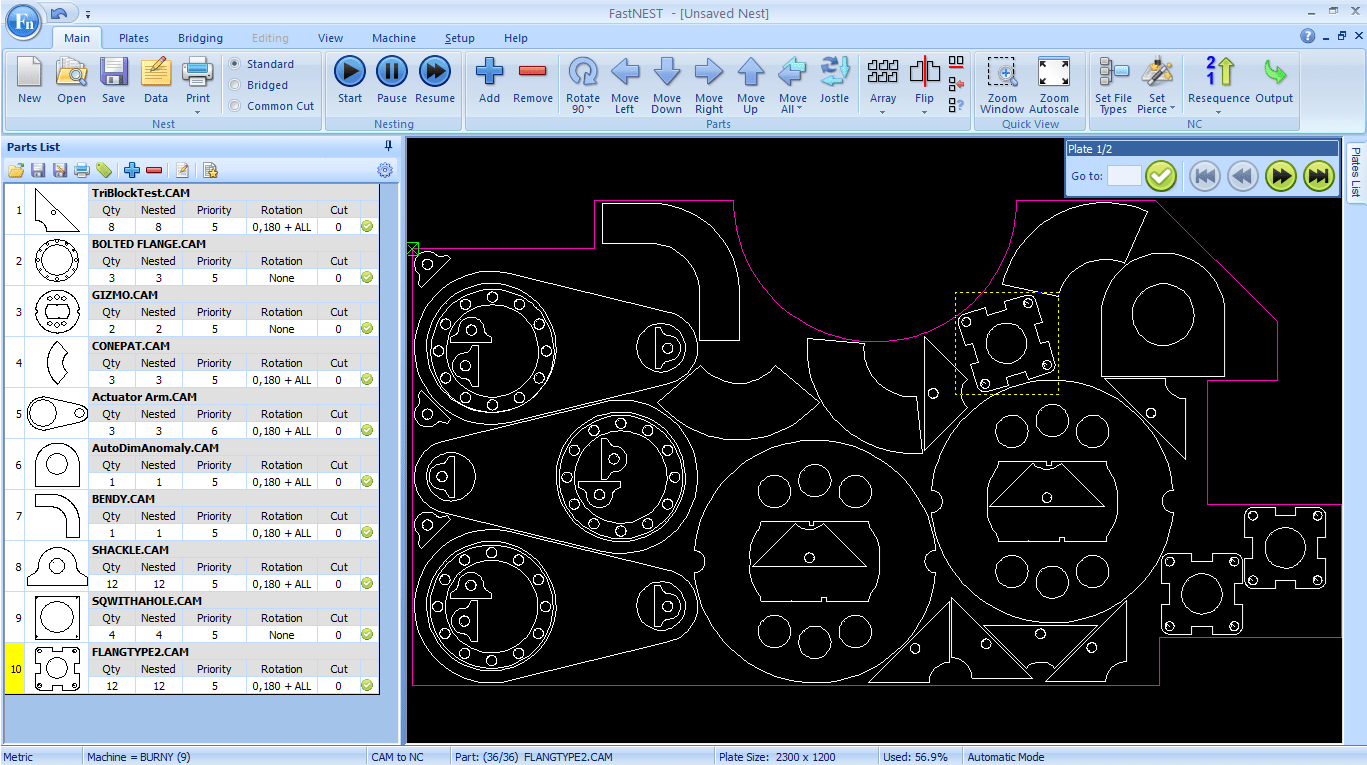
Task: Switch to the Plates ribbon tab
Action: point(133,38)
